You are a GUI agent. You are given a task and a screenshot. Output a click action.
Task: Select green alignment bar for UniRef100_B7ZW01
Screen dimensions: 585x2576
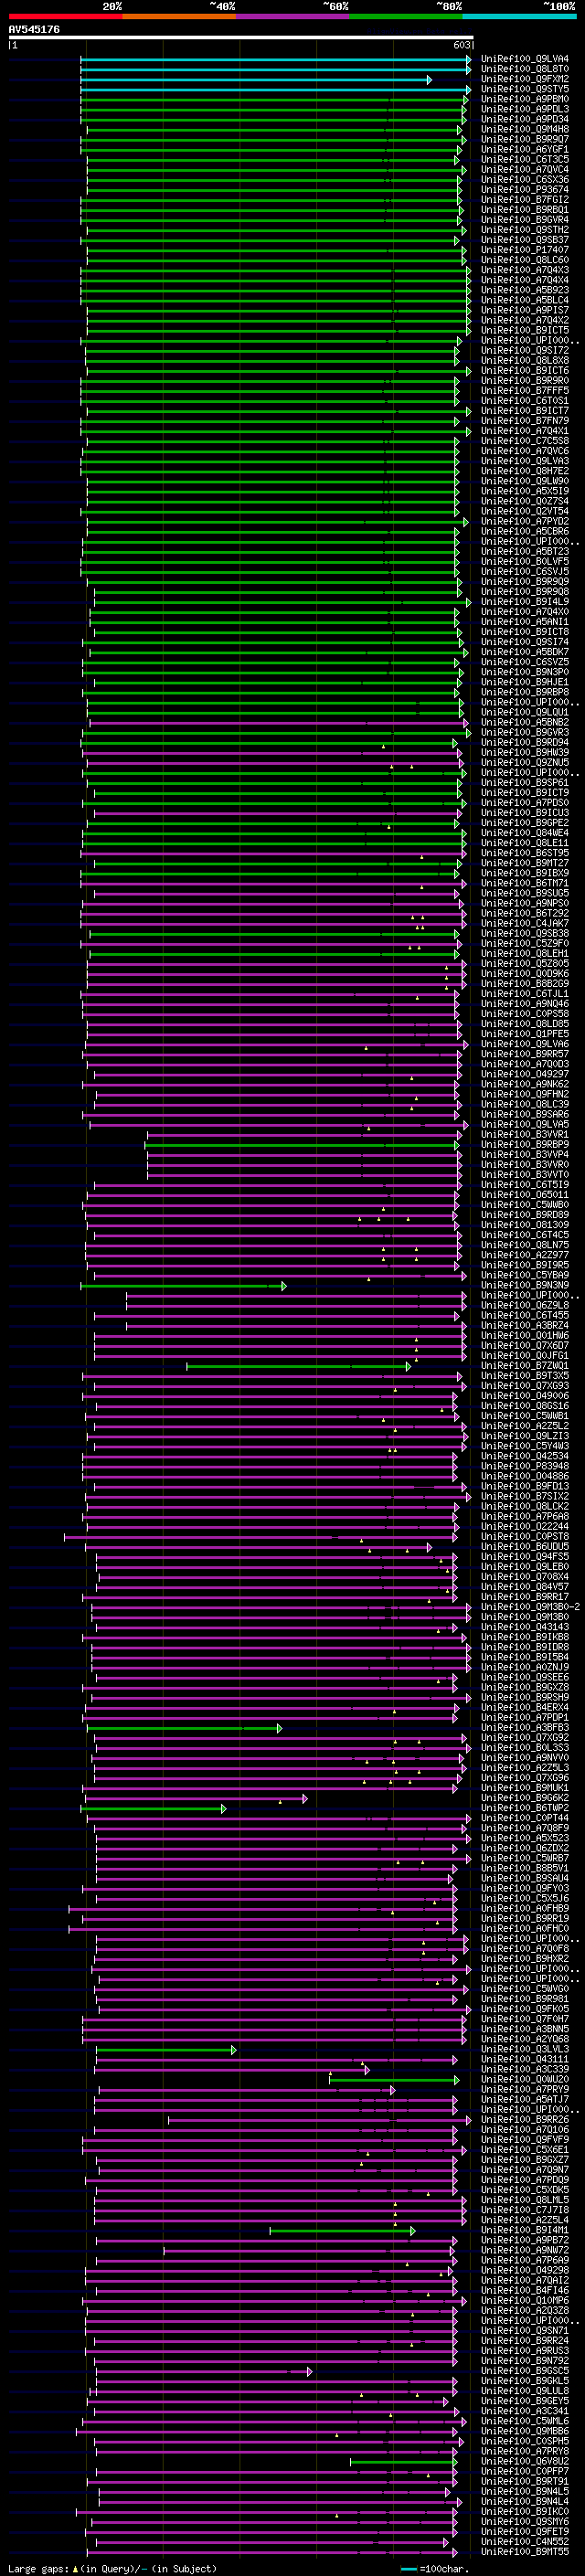click(299, 1366)
